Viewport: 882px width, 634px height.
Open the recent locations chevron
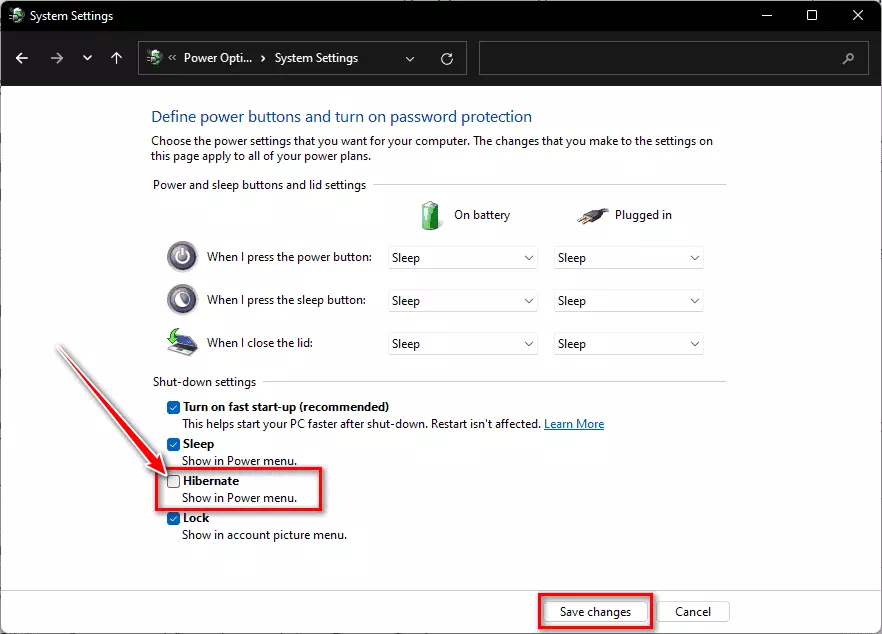point(87,58)
